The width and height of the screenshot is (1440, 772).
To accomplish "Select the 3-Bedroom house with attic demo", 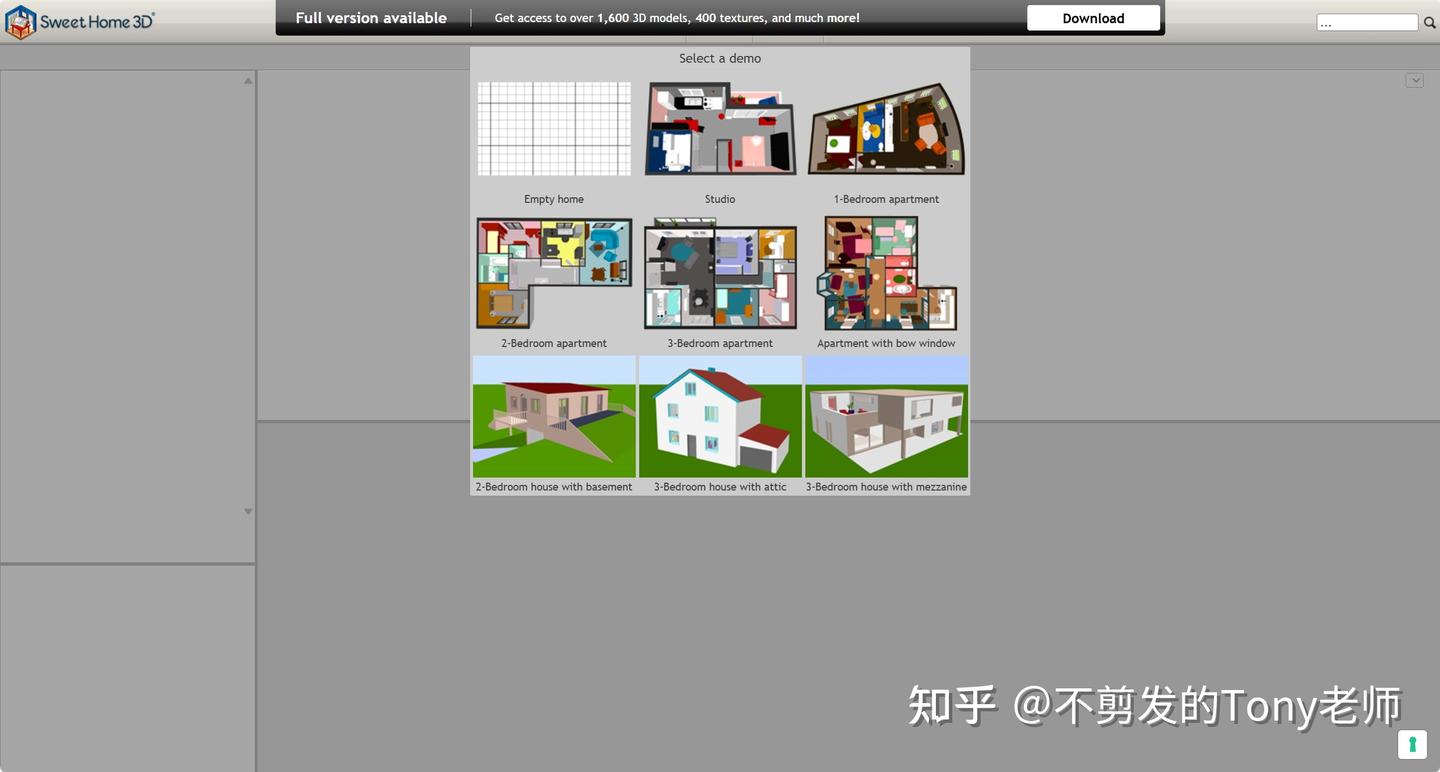I will tap(719, 416).
